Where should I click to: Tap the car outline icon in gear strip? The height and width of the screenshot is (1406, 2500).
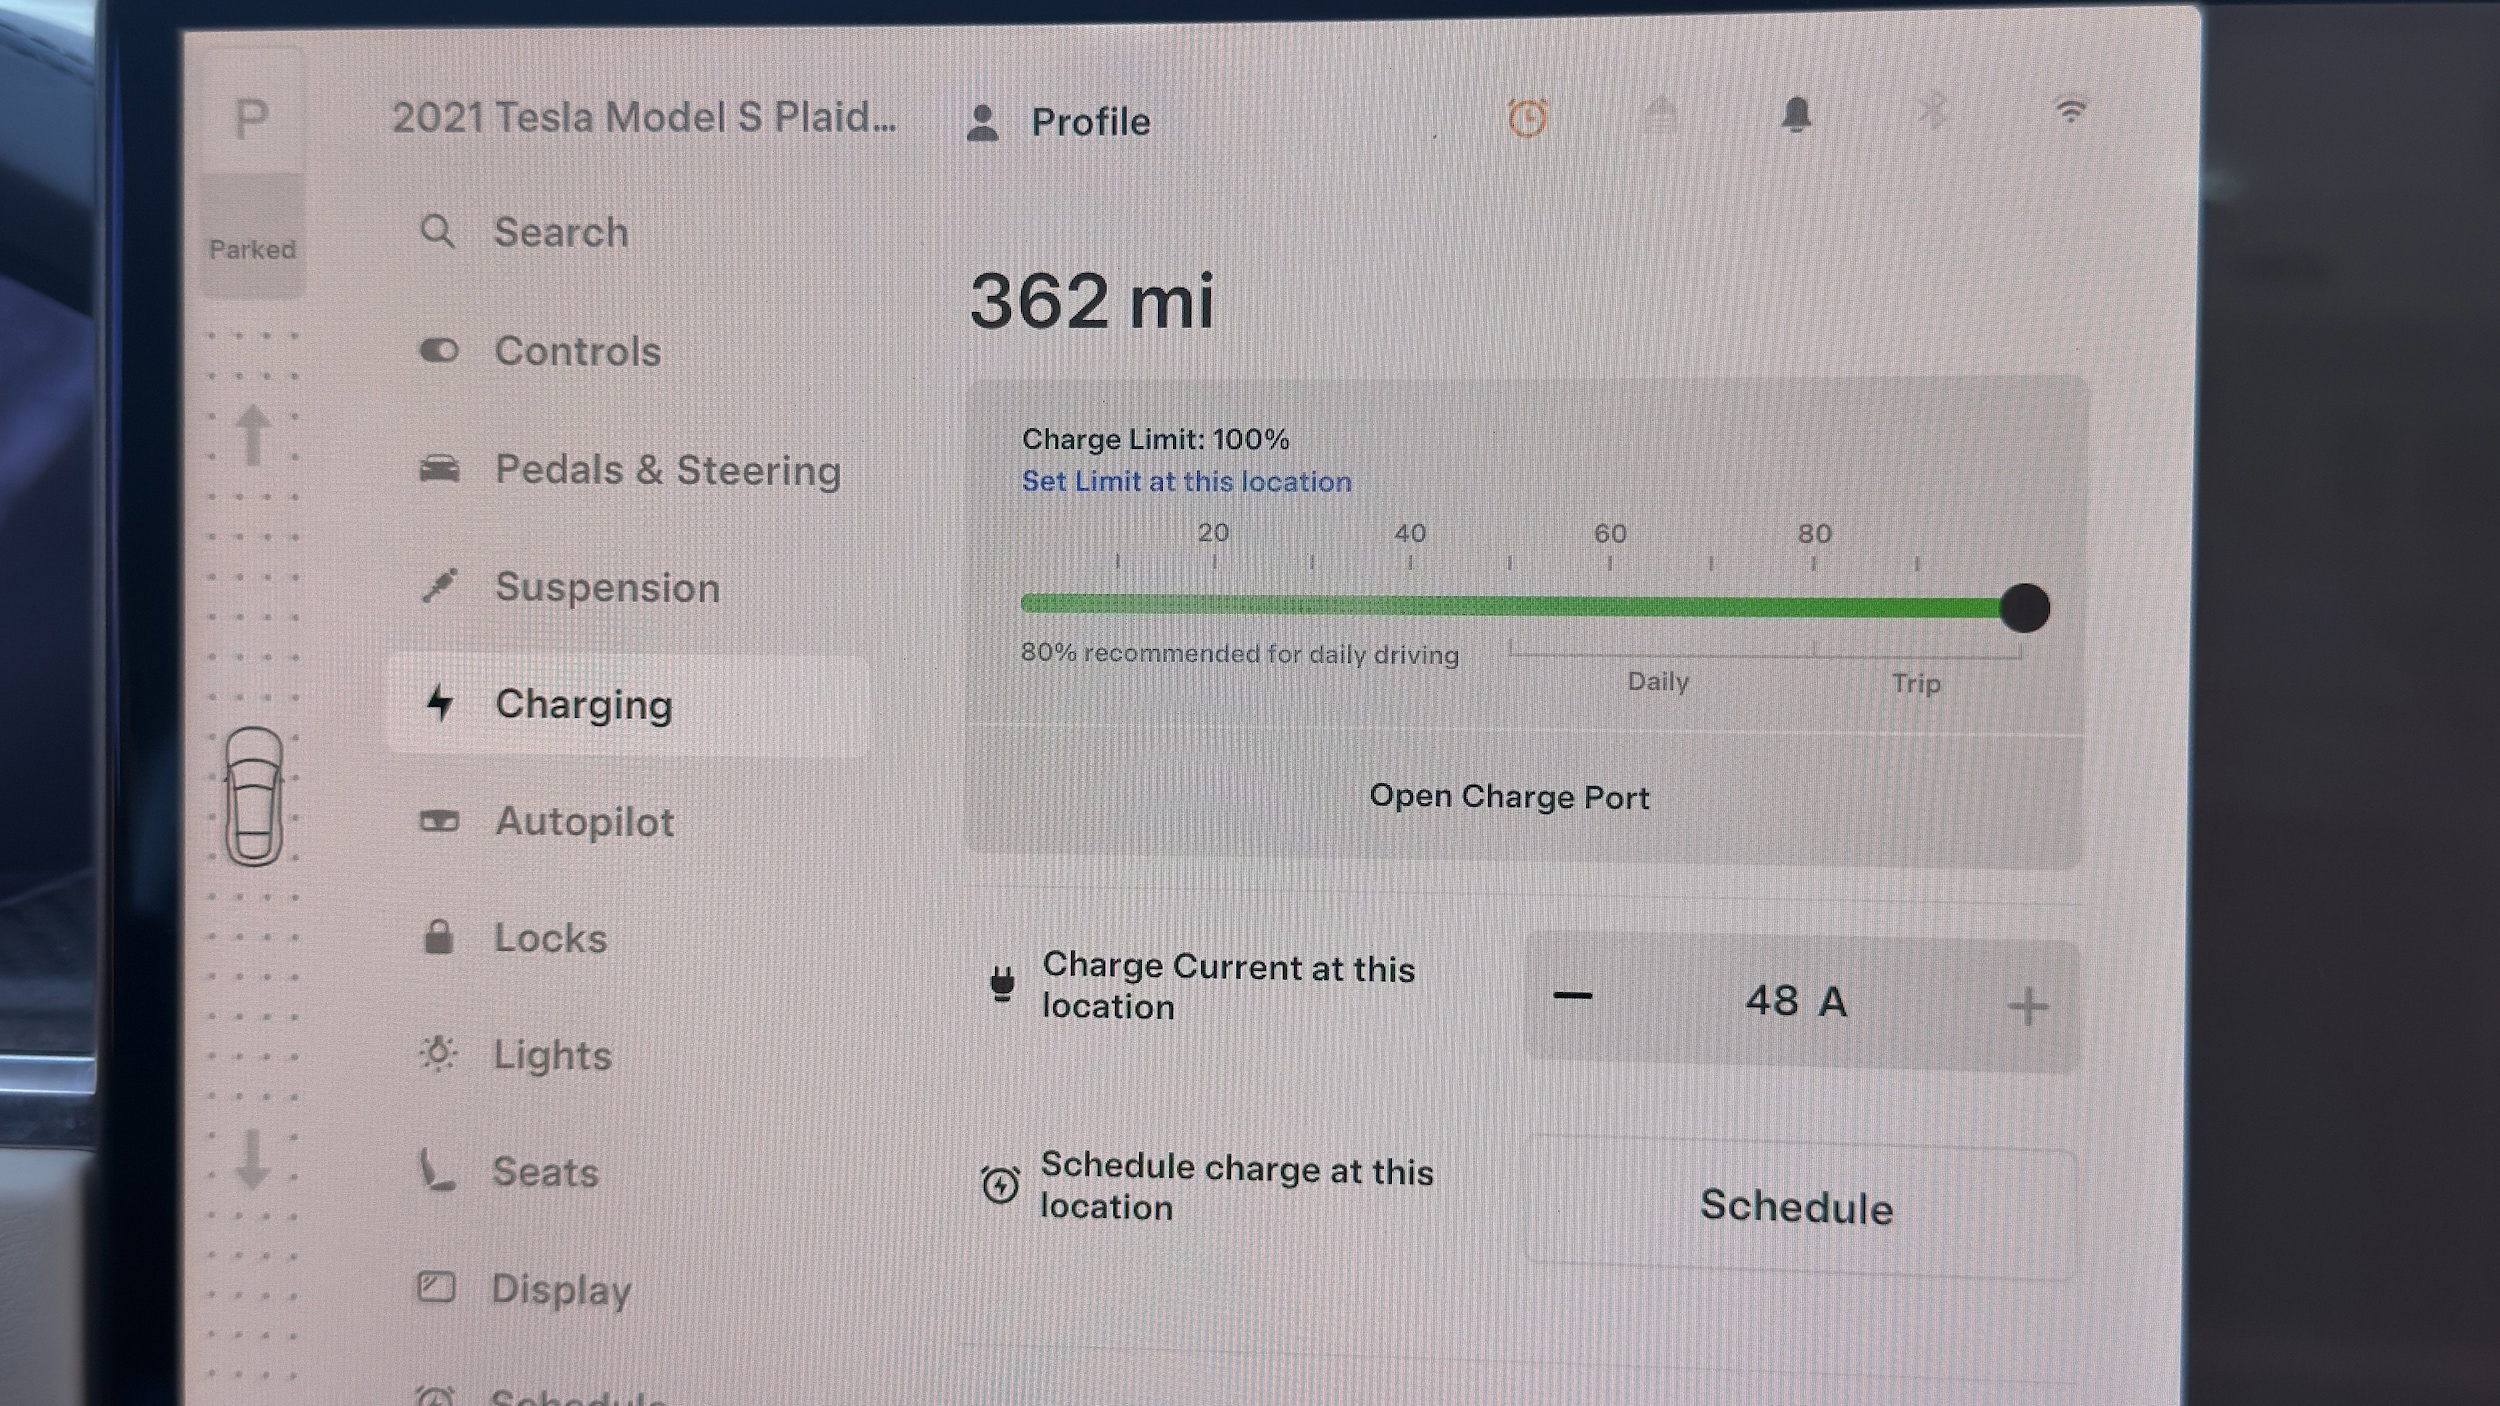[x=254, y=796]
